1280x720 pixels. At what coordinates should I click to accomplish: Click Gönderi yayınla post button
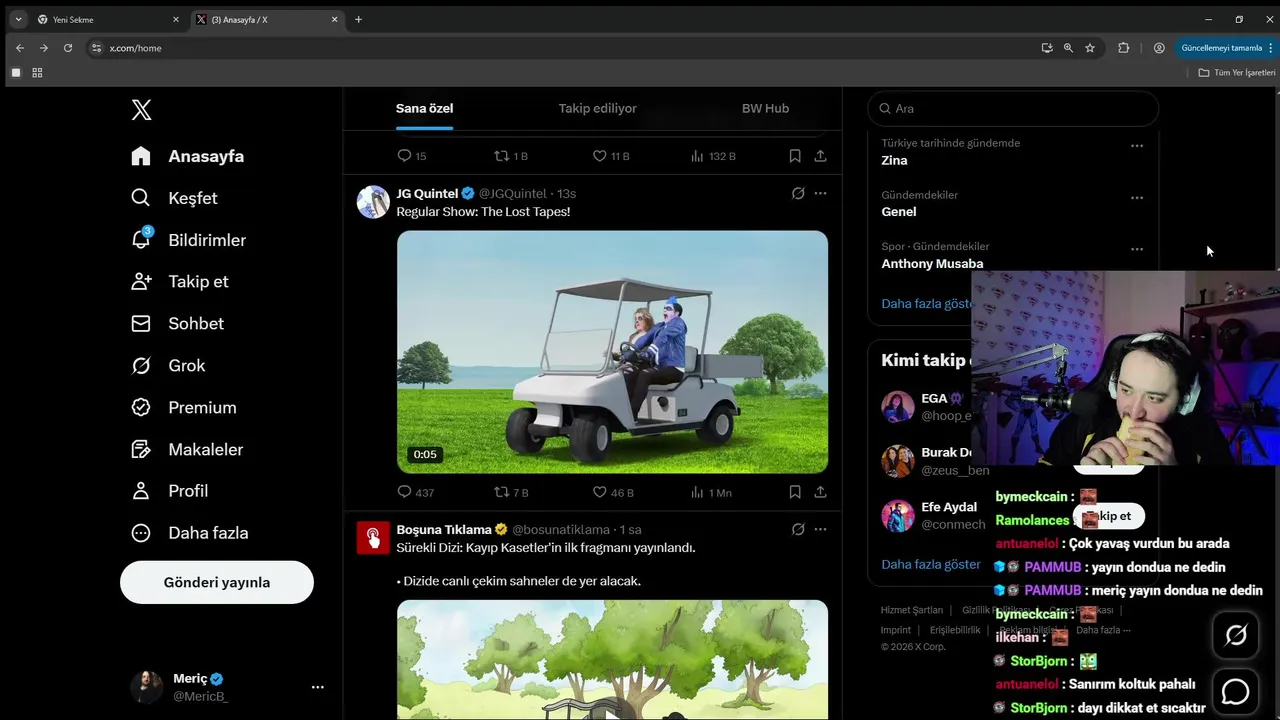tap(217, 582)
